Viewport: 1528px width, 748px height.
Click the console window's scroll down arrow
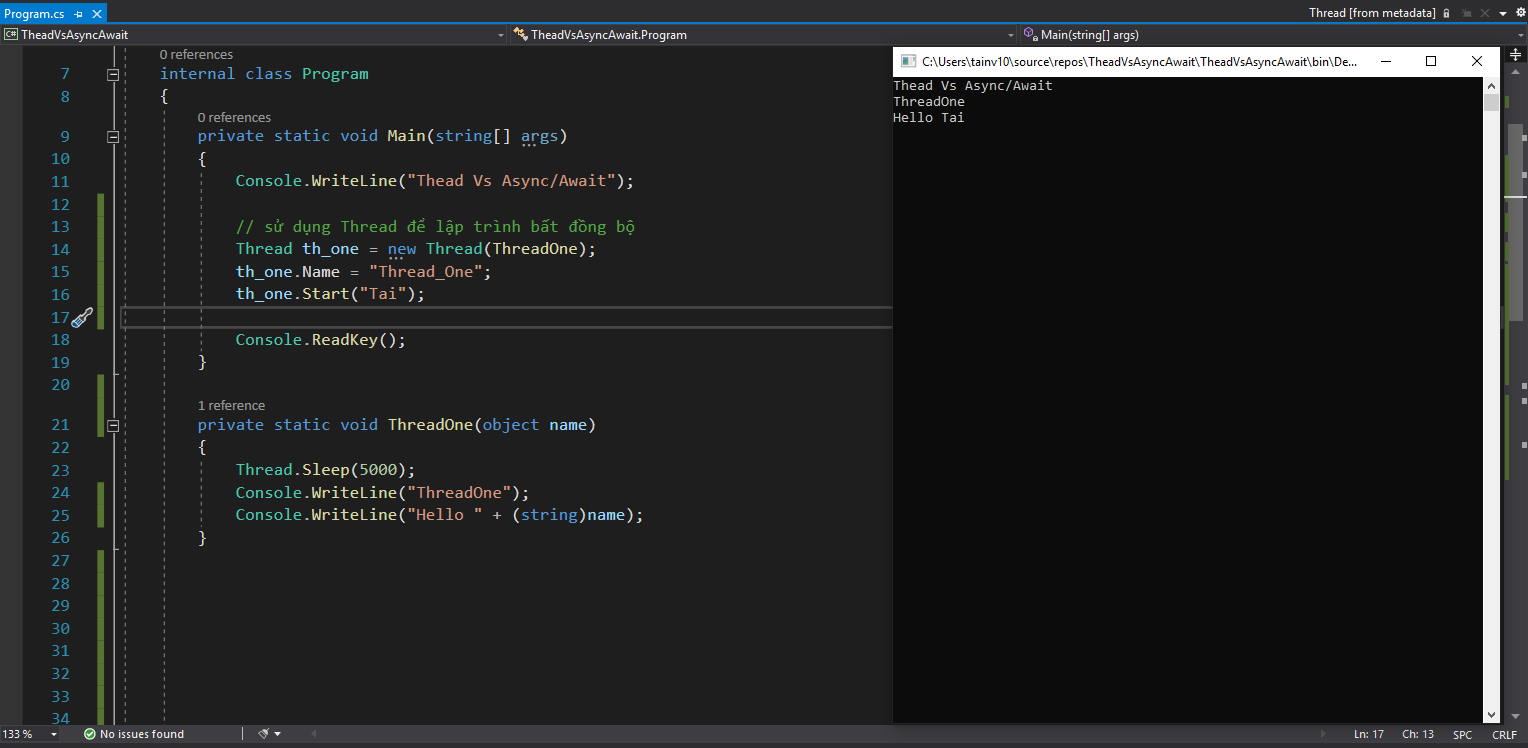click(1491, 714)
